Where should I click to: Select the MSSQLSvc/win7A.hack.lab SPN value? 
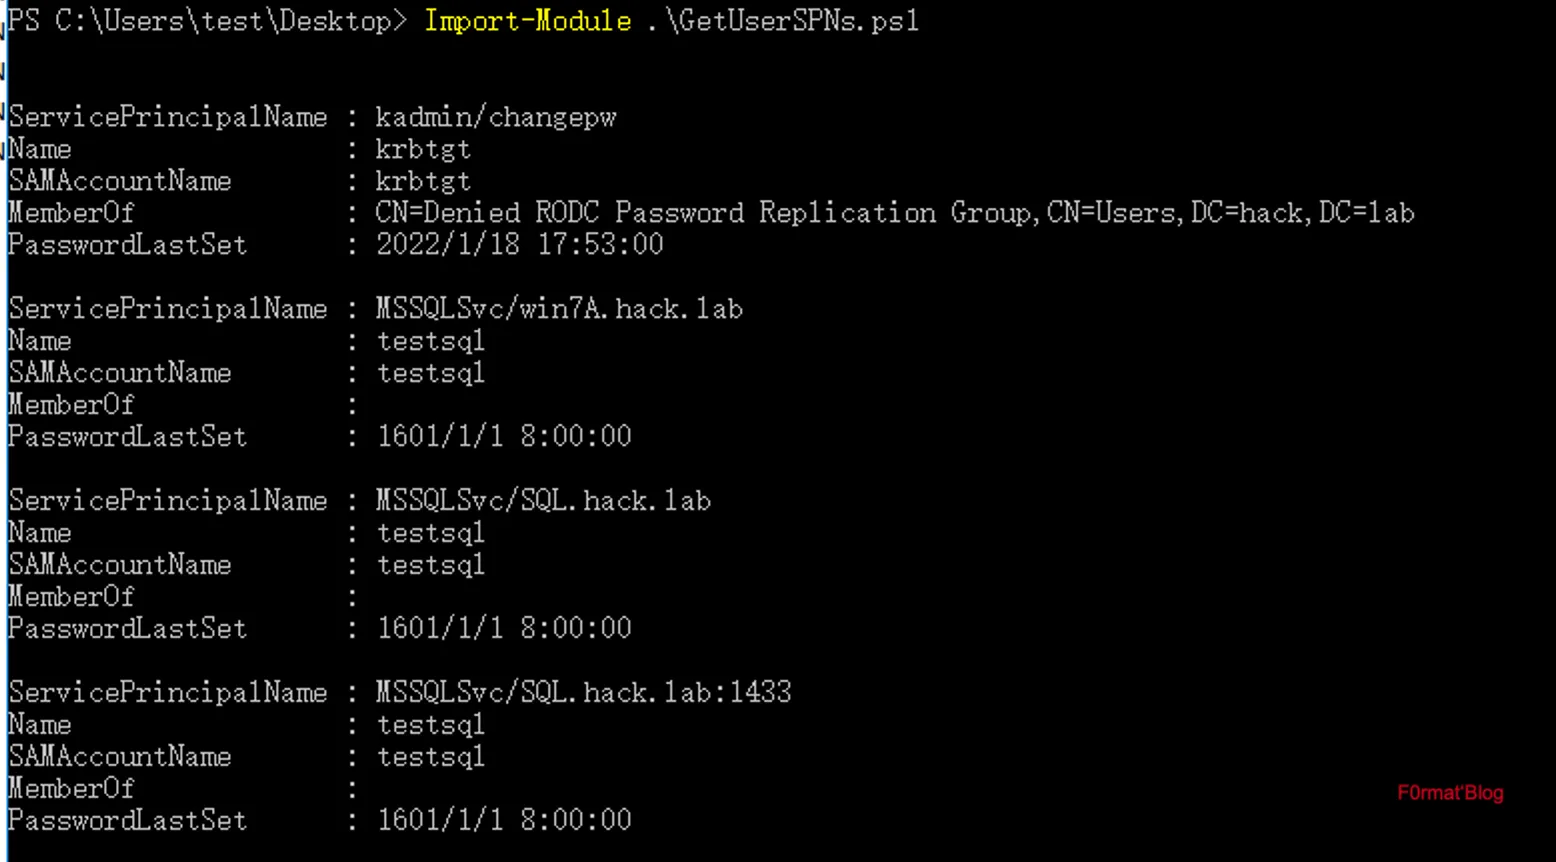point(559,309)
